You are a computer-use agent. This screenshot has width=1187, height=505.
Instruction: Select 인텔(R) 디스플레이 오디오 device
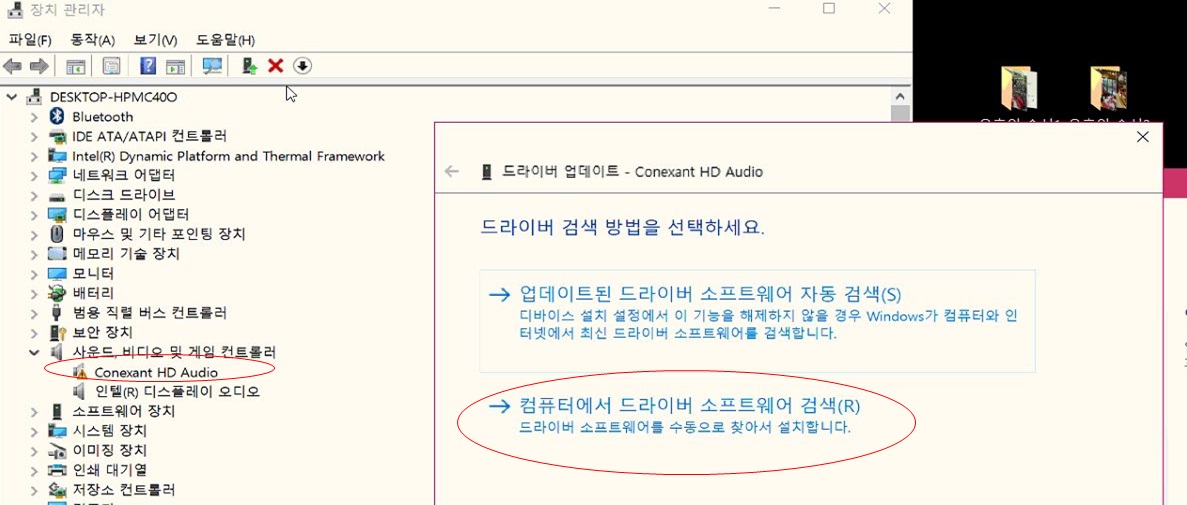[176, 391]
